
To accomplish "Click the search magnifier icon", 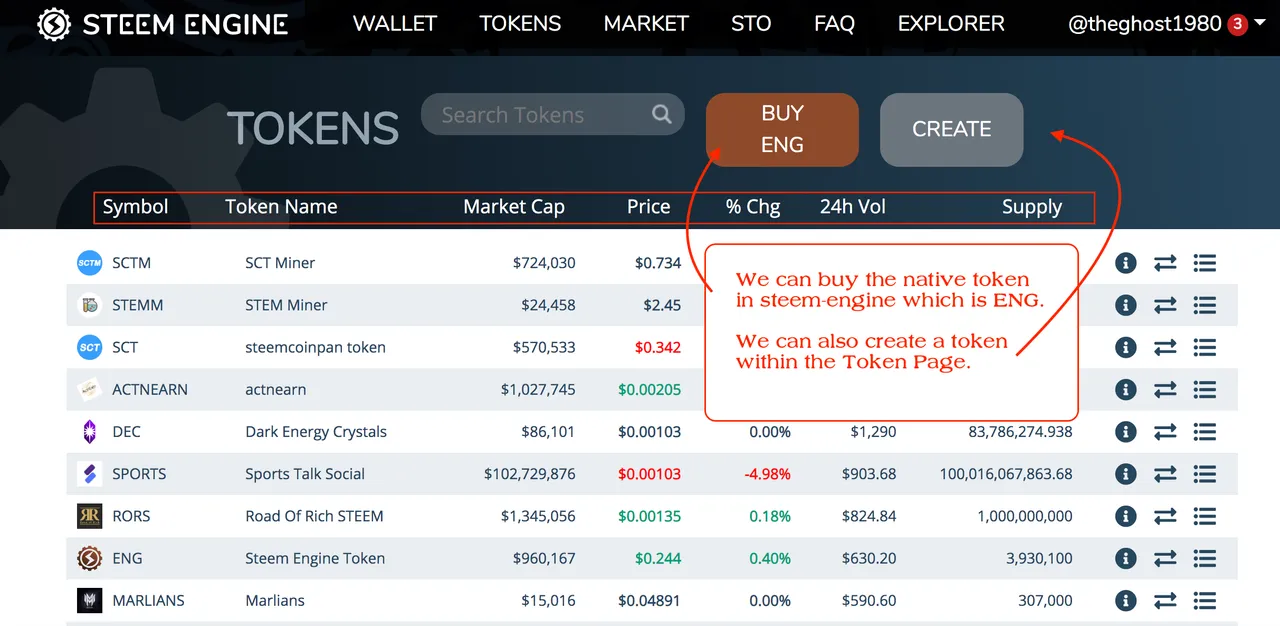I will (x=661, y=114).
